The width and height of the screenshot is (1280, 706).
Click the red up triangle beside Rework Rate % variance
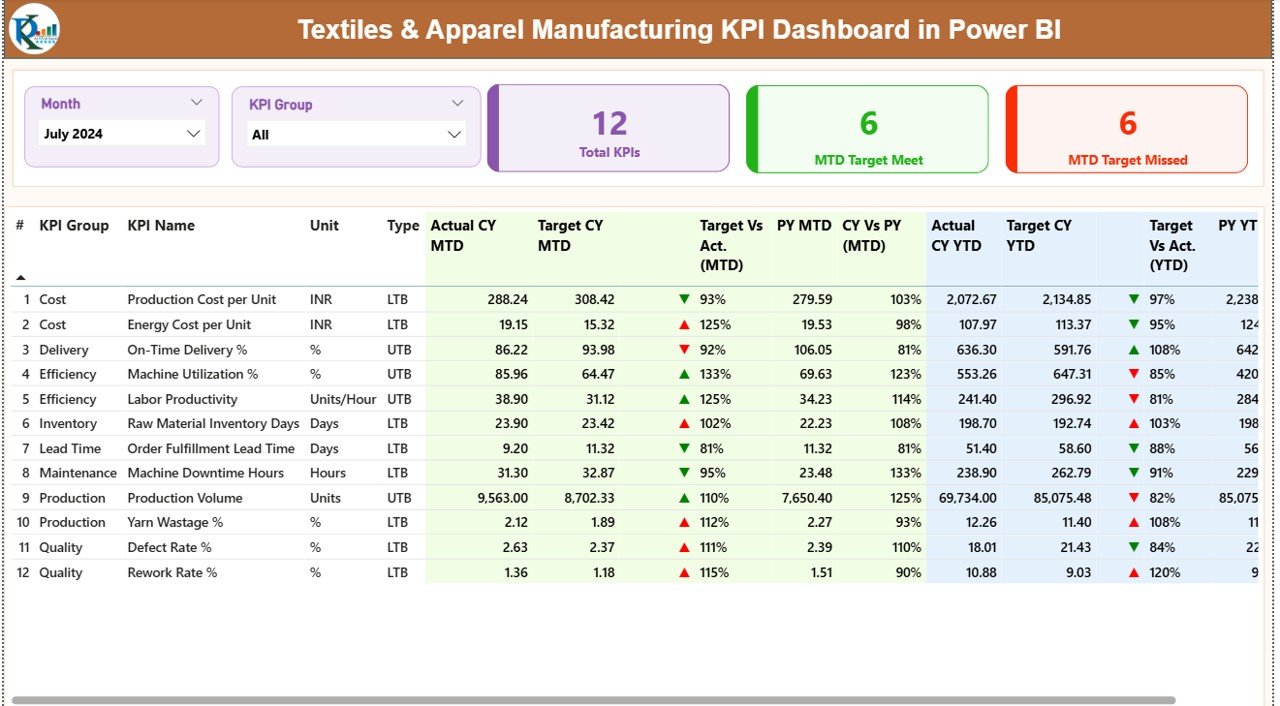(x=684, y=572)
